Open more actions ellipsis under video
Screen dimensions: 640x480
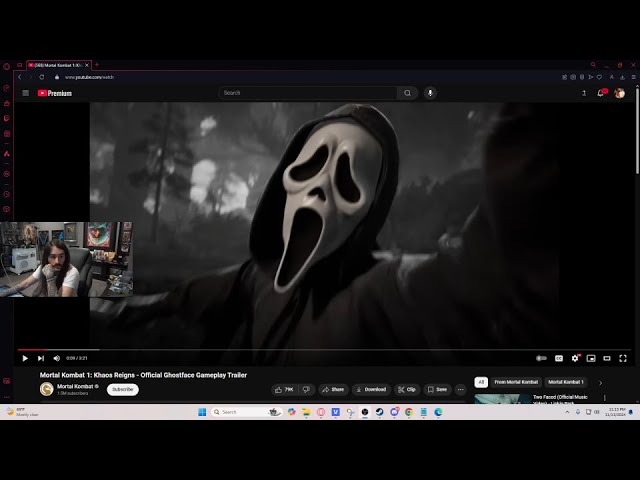coord(460,389)
